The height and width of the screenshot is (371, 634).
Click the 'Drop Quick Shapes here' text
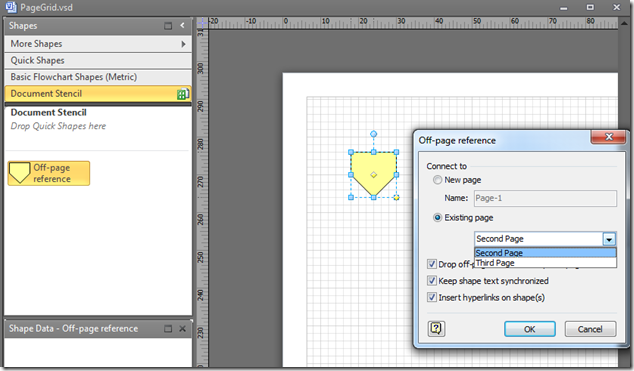coord(58,126)
